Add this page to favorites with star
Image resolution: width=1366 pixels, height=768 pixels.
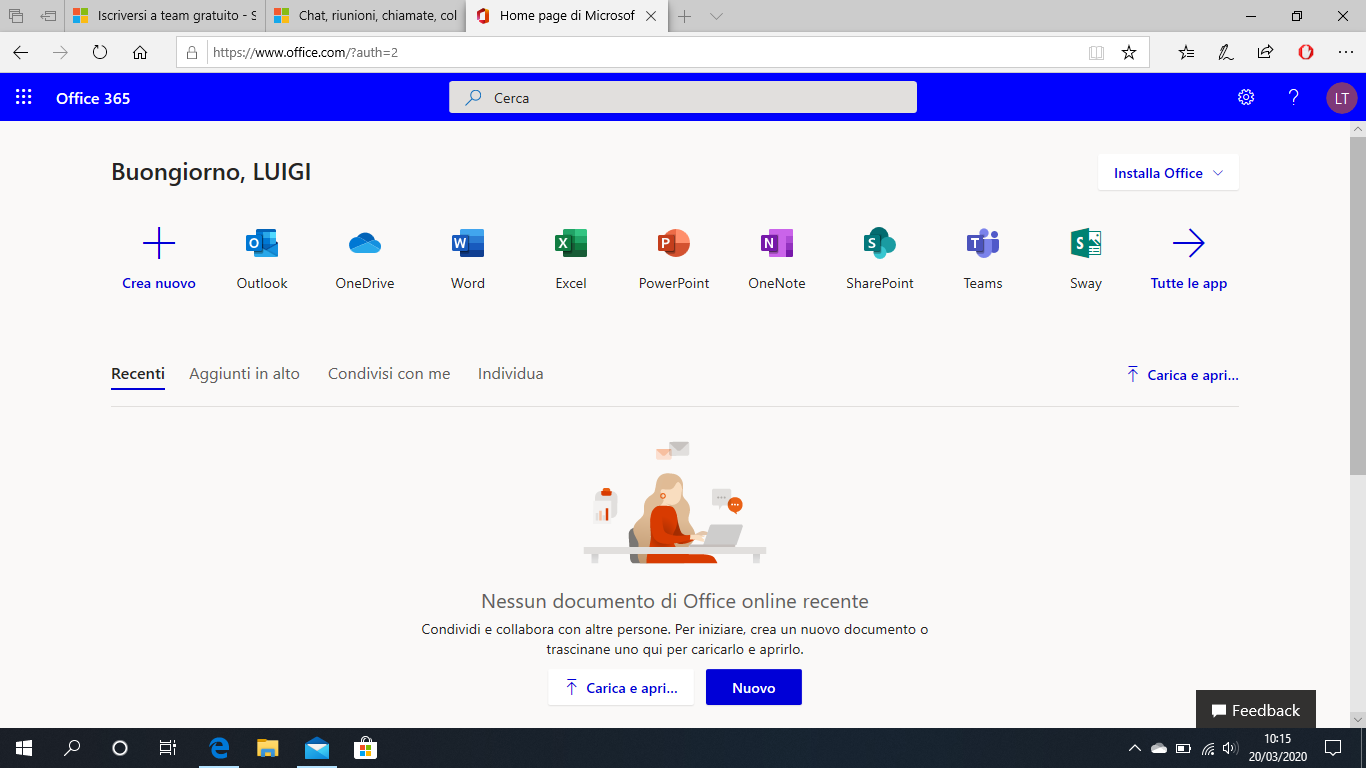pyautogui.click(x=1129, y=53)
